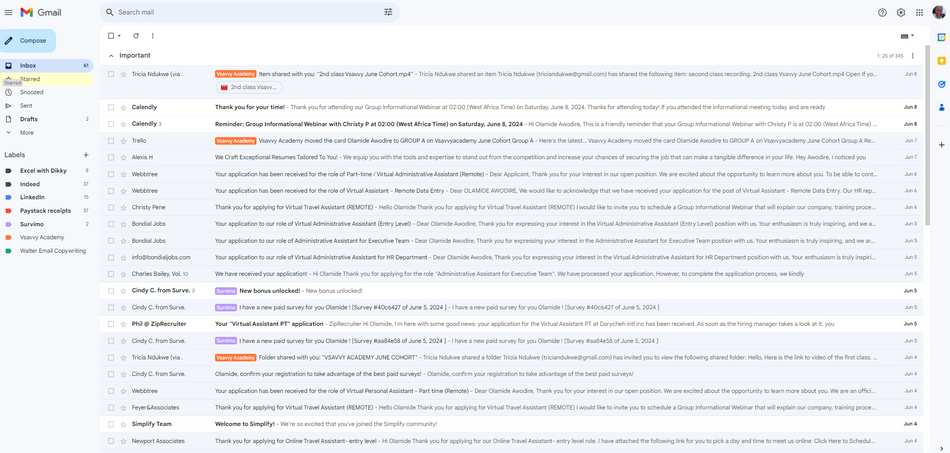Open the 2nd class Vsavvy attachment chip
The width and height of the screenshot is (950, 453).
pos(249,87)
